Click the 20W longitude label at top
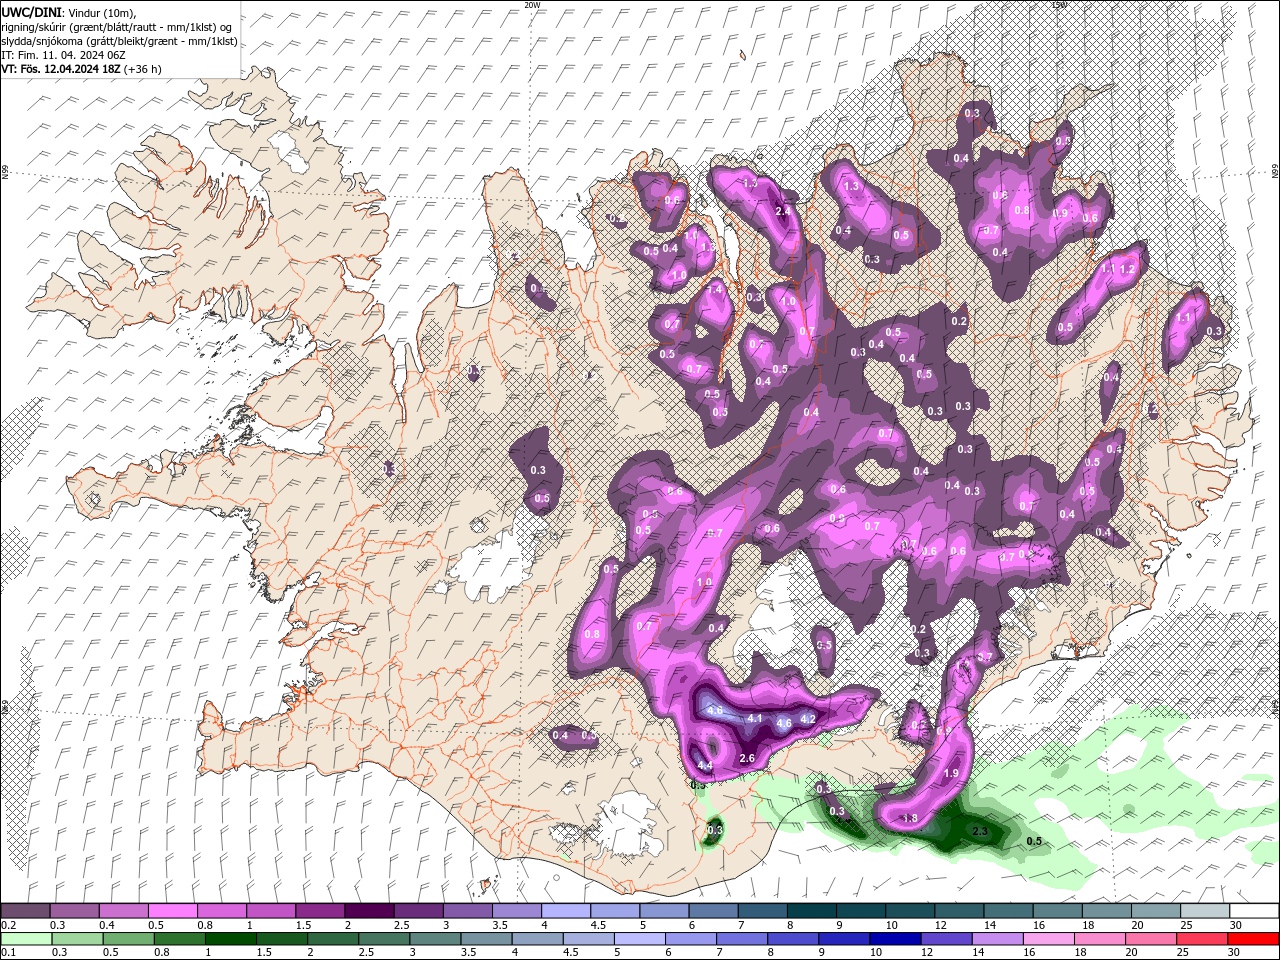 tap(532, 5)
